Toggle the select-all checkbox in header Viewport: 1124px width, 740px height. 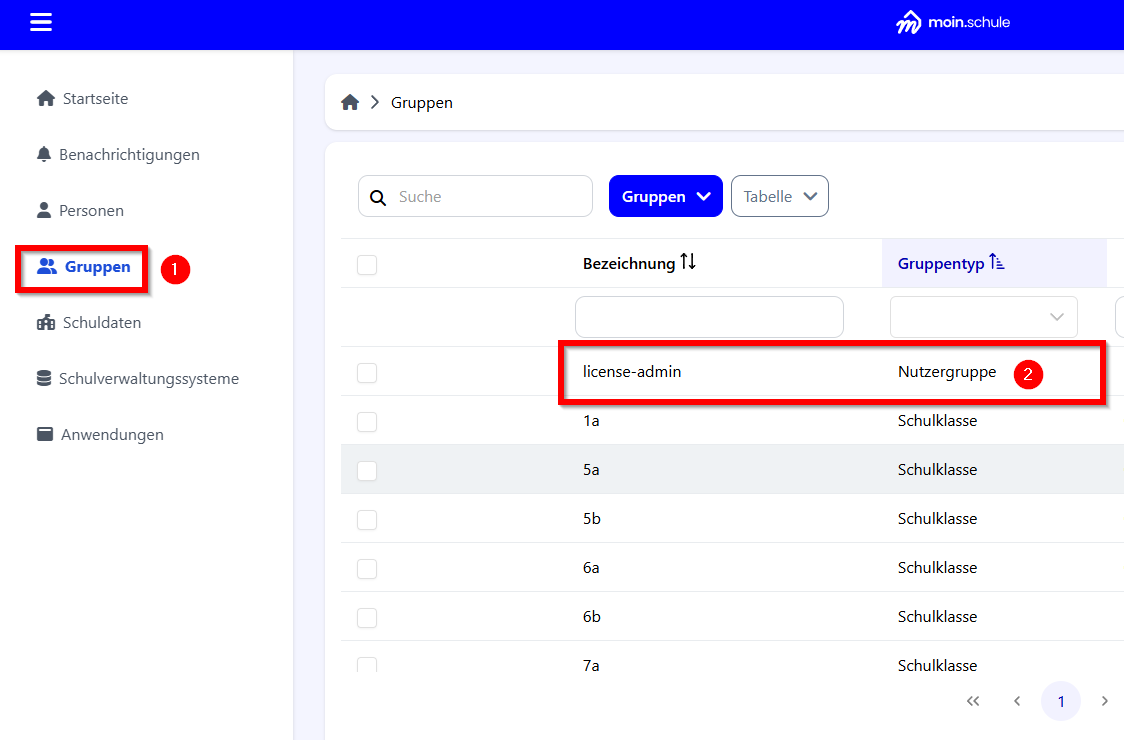[367, 265]
